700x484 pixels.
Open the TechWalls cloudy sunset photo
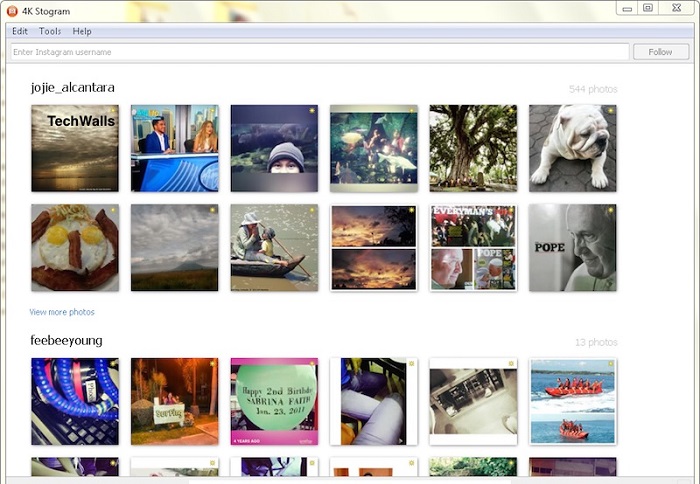pyautogui.click(x=75, y=148)
